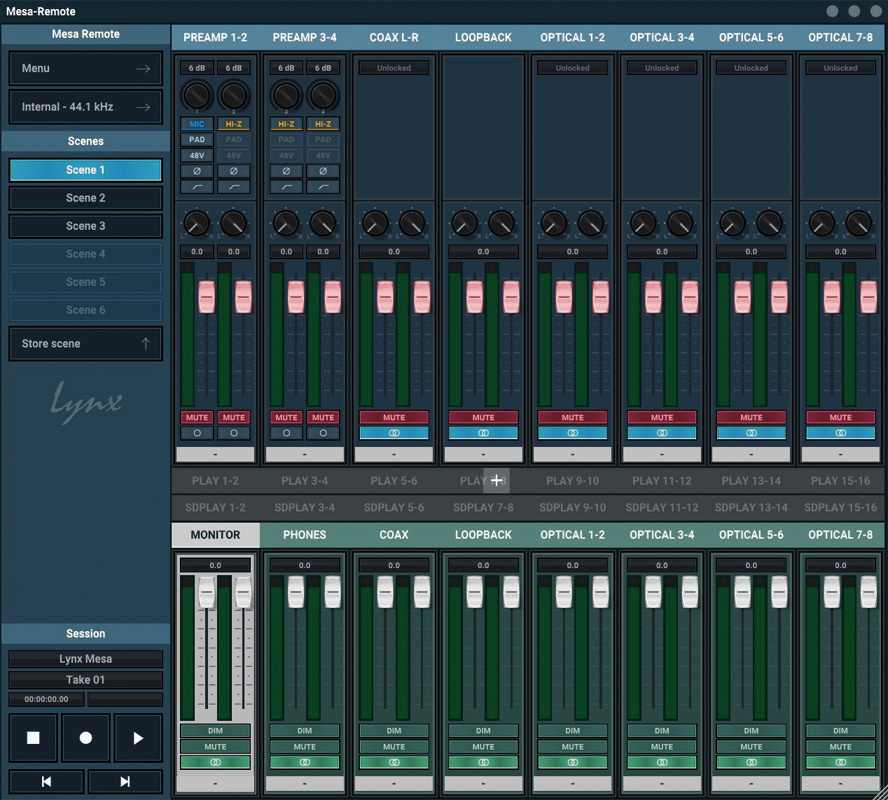Toggle MIC input mode on preamp 1
The width and height of the screenshot is (888, 800).
[x=197, y=123]
